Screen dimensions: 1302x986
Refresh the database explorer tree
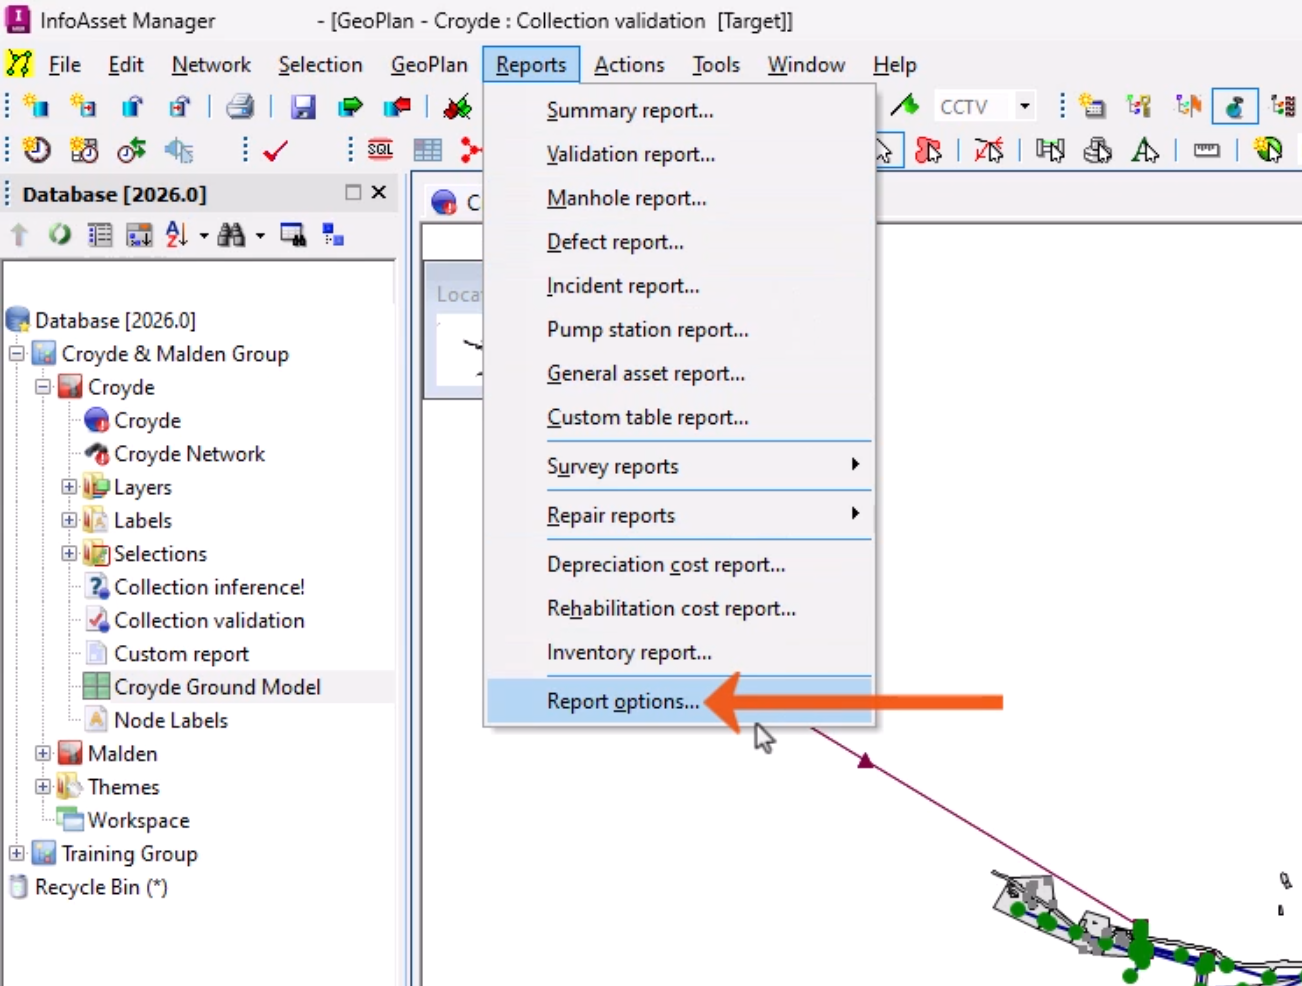(59, 235)
